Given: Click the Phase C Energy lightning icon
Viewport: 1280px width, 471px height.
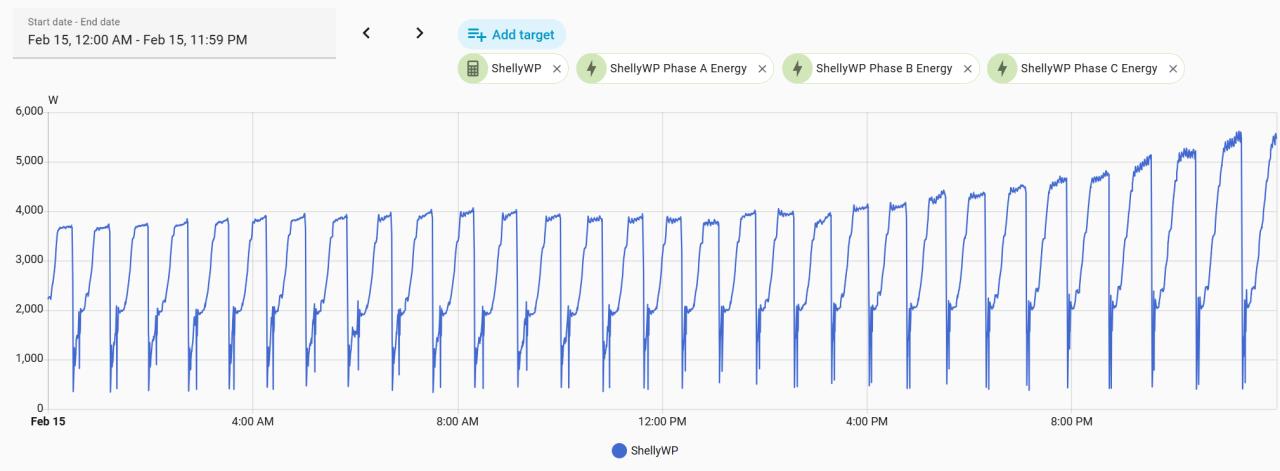Looking at the screenshot, I should tap(1002, 69).
